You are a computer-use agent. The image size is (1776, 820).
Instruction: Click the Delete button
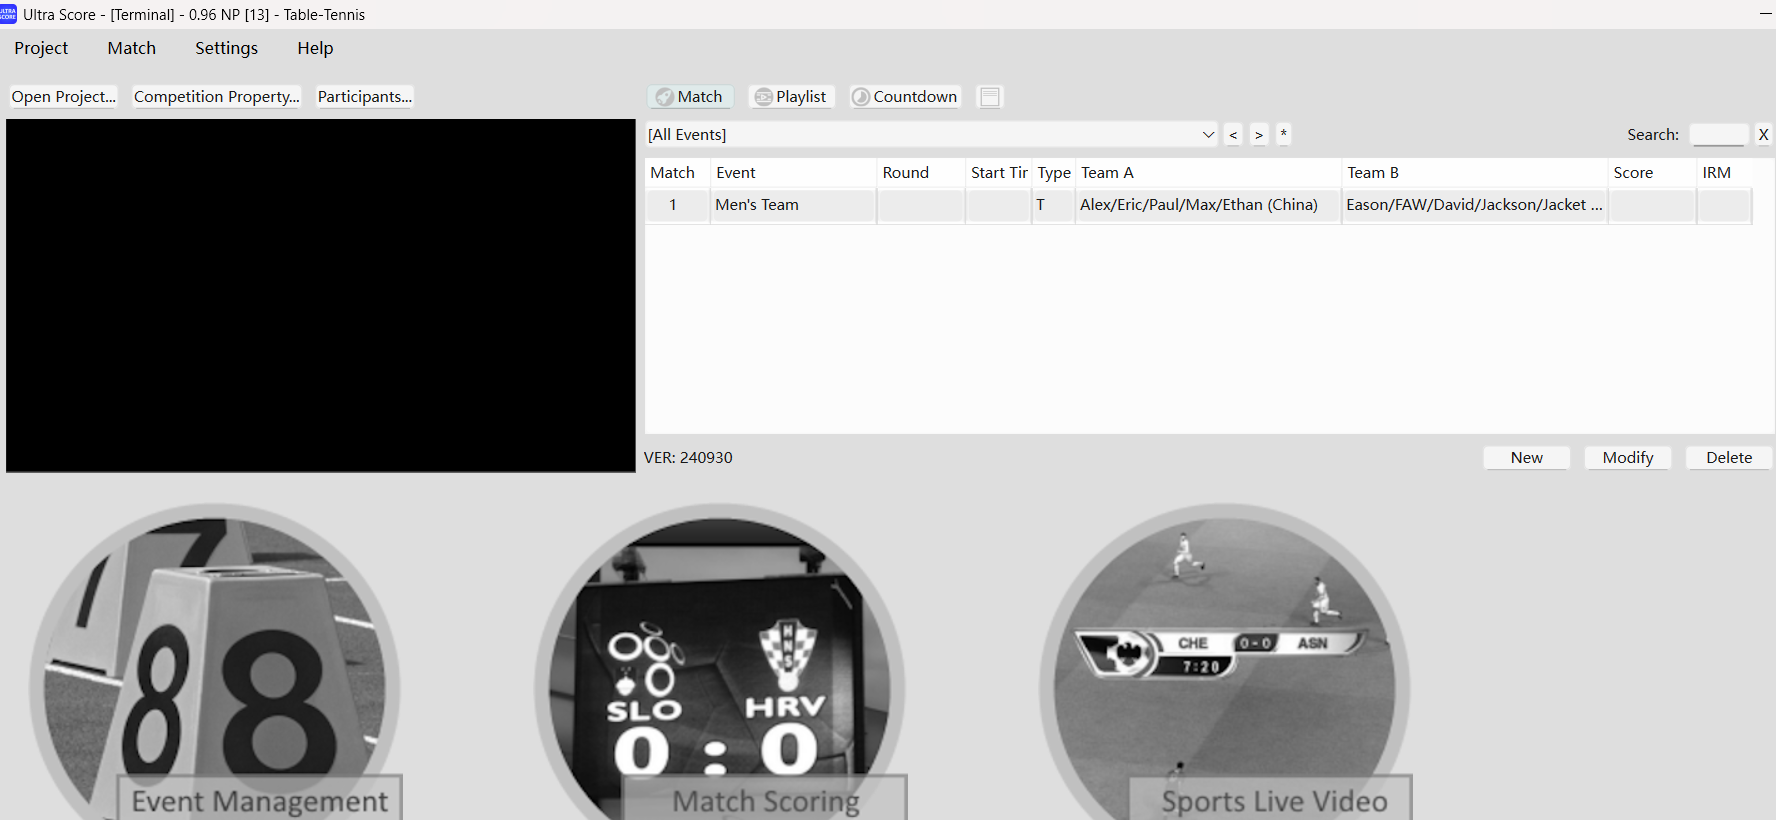tap(1728, 458)
